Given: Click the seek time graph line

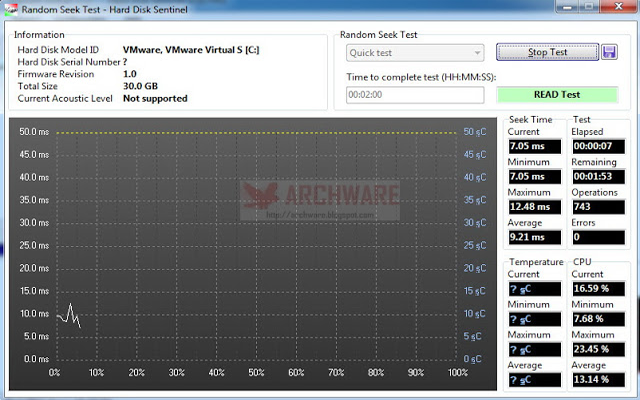Looking at the screenshot, I should 70,315.
